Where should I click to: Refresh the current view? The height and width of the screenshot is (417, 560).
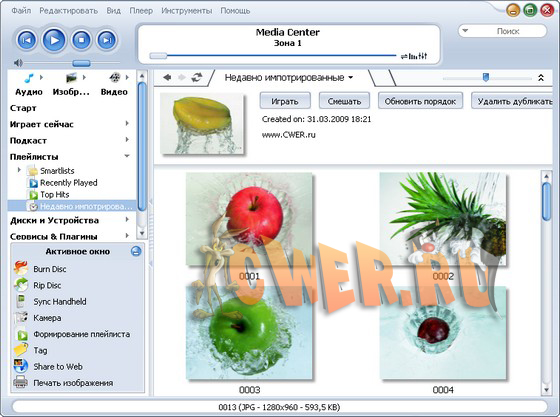[x=197, y=77]
